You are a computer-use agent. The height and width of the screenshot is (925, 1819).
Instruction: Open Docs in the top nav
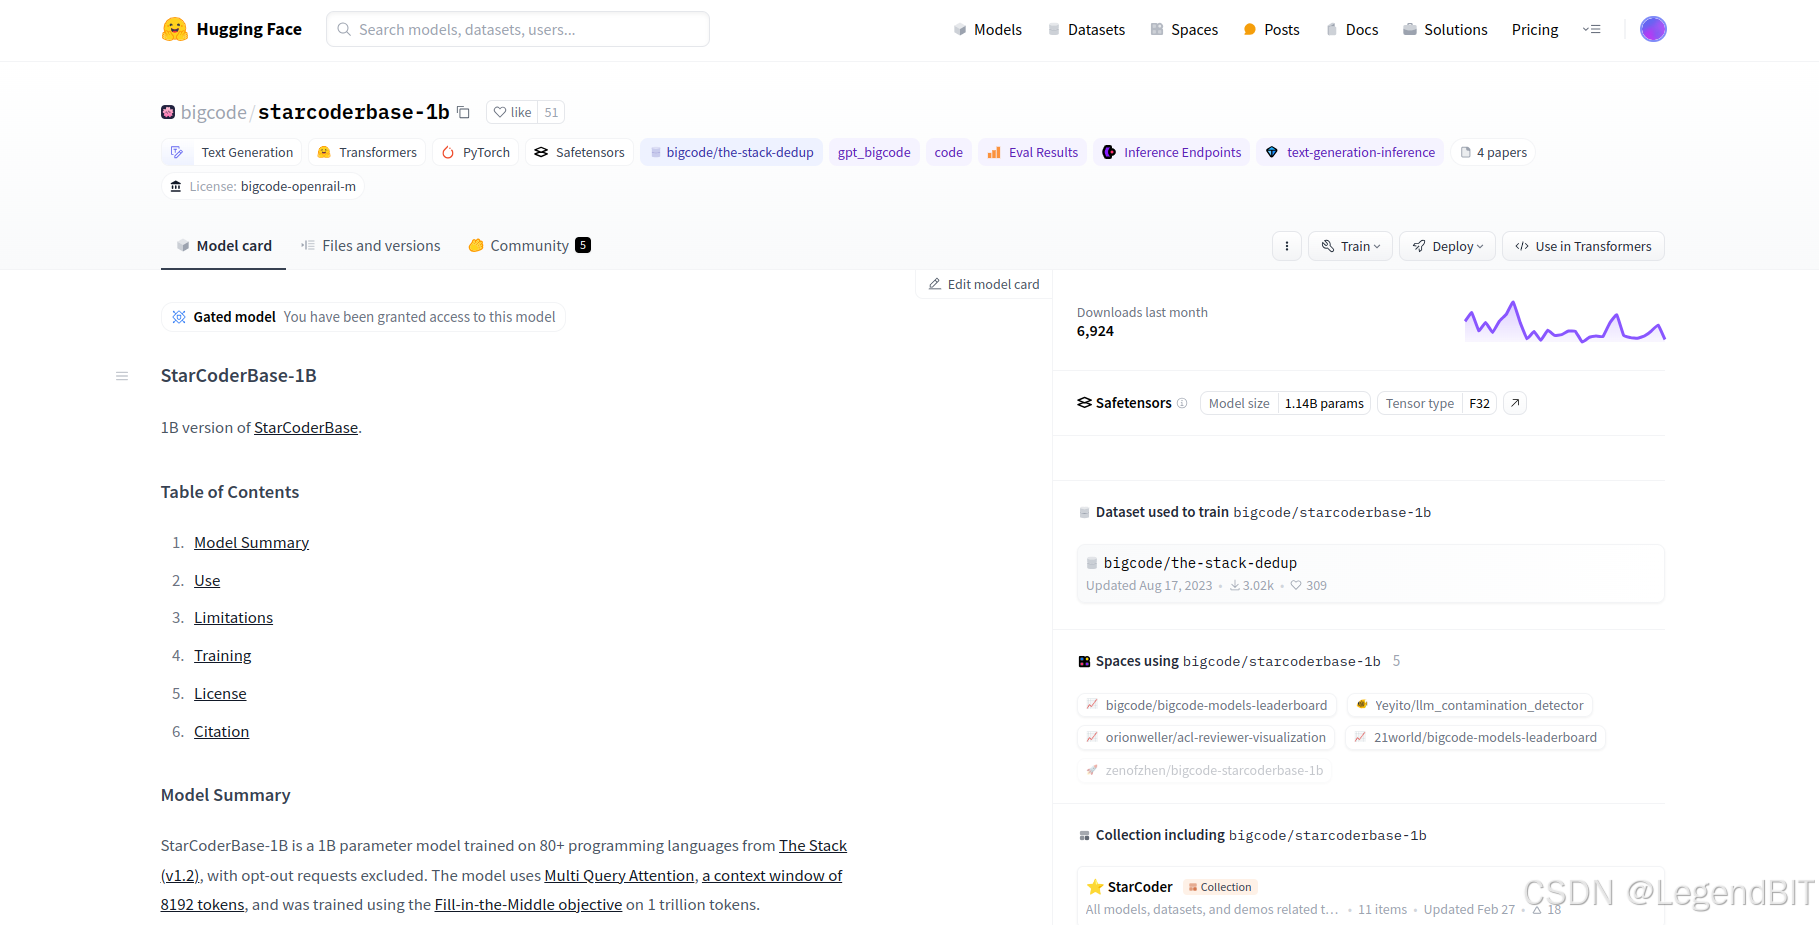[x=1352, y=29]
